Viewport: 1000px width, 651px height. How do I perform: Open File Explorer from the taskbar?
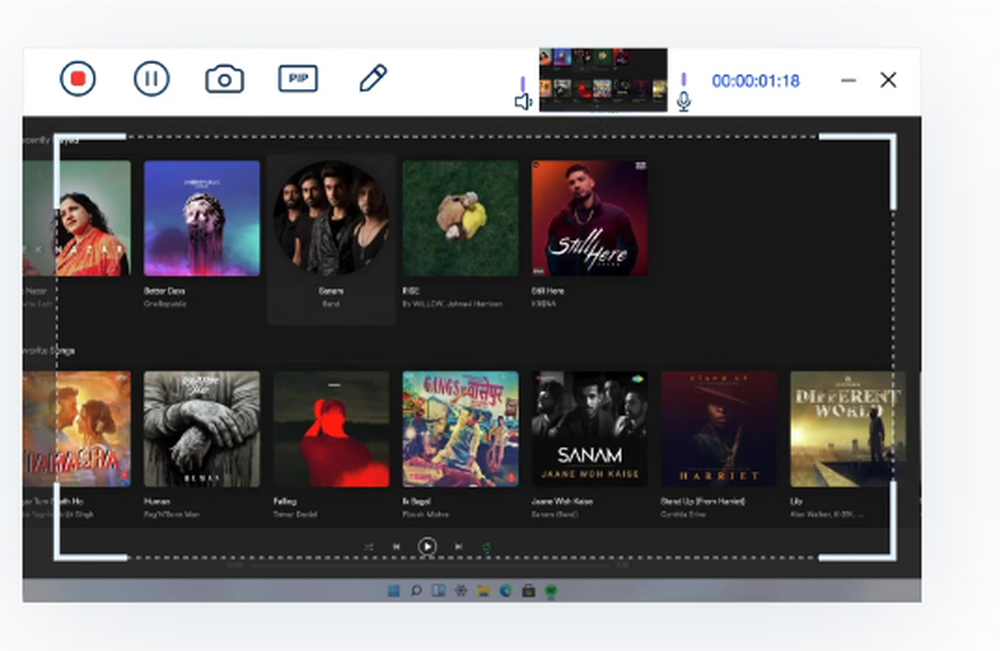483,591
